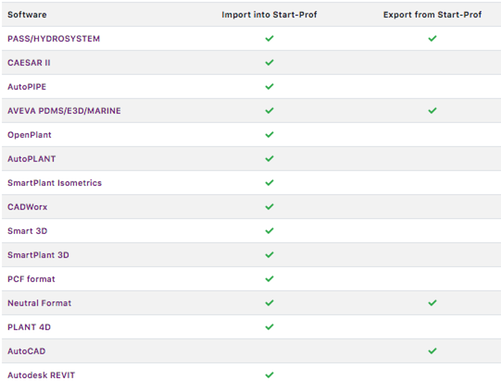Open the PLANT 4D link

tap(29, 327)
